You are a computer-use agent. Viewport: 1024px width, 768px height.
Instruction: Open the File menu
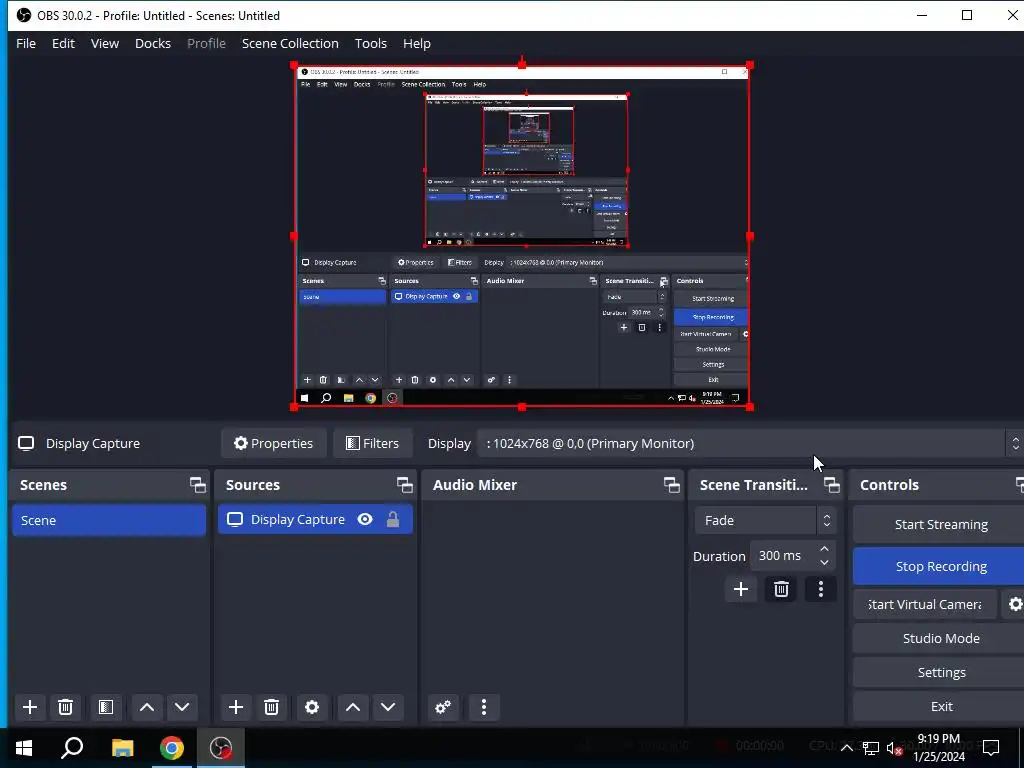26,43
